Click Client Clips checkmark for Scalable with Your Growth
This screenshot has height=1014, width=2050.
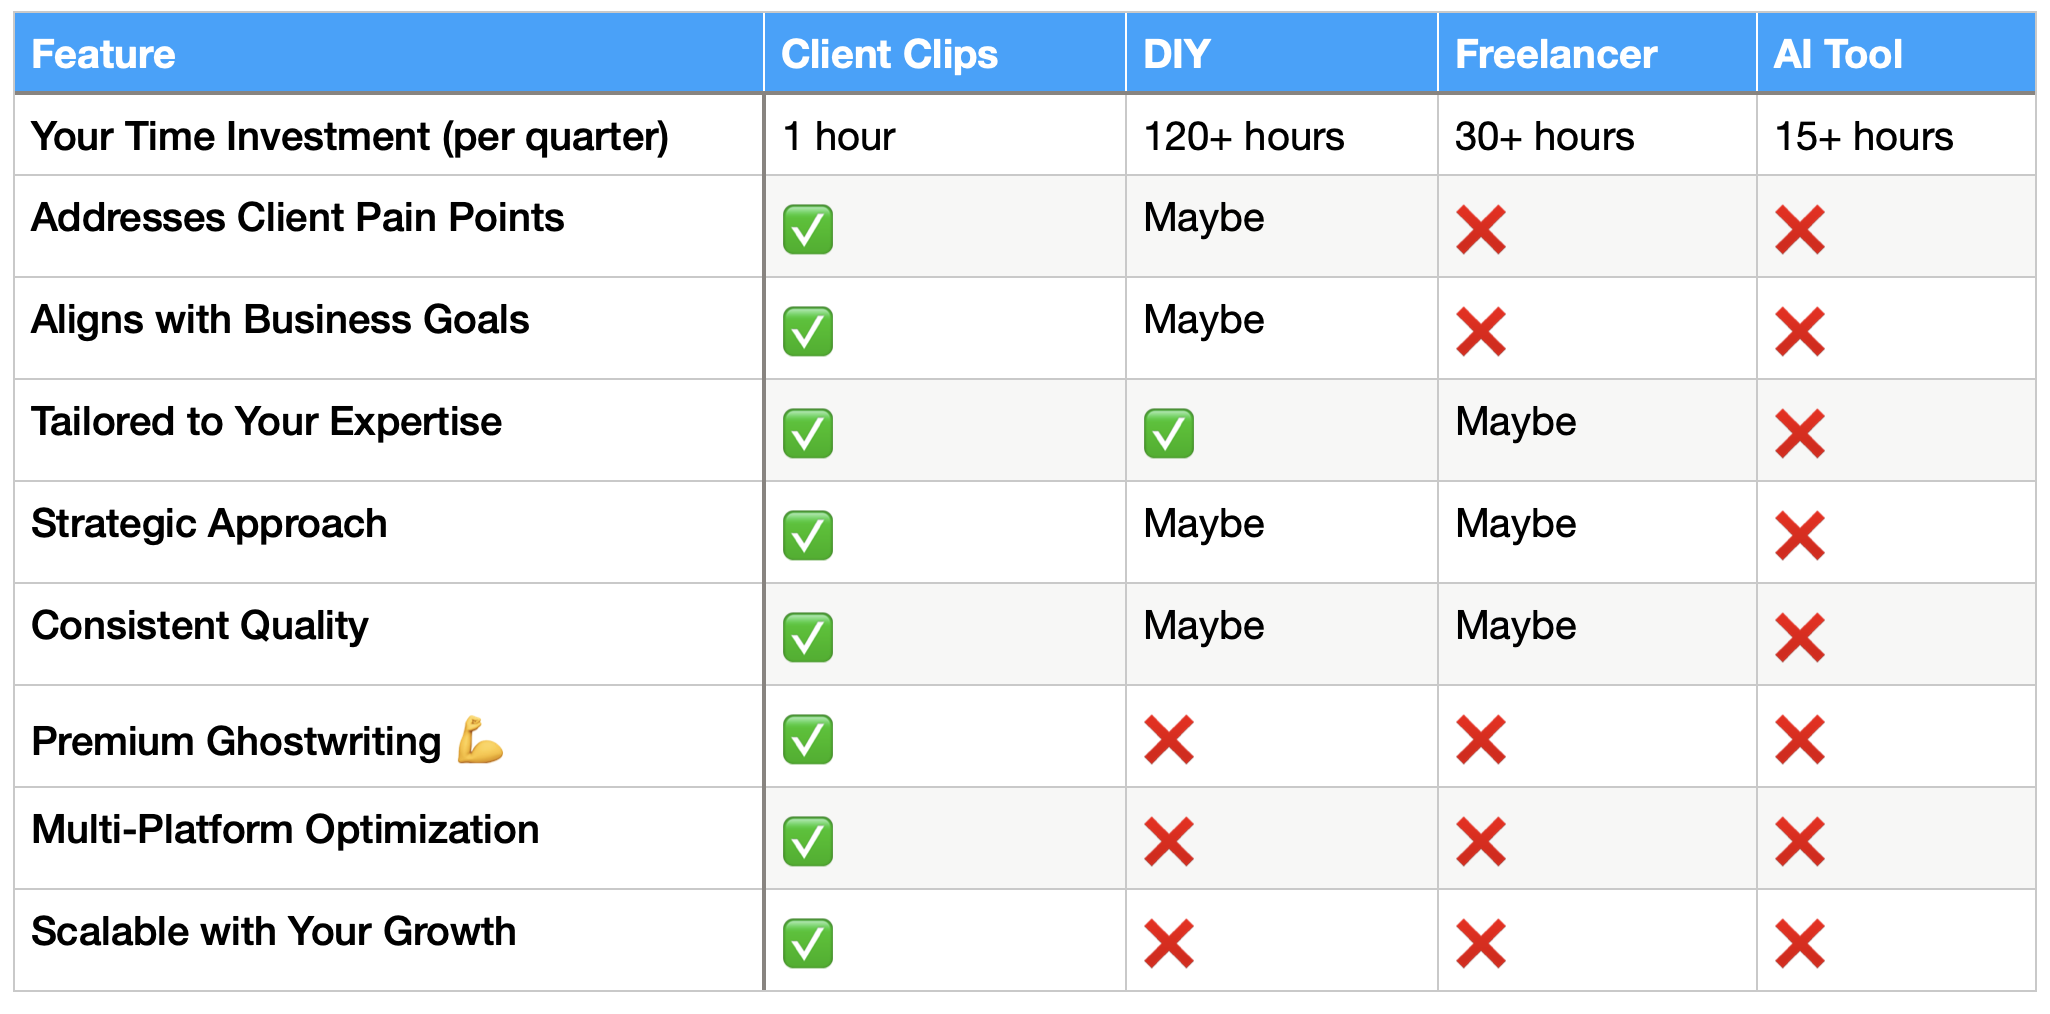pyautogui.click(x=808, y=943)
